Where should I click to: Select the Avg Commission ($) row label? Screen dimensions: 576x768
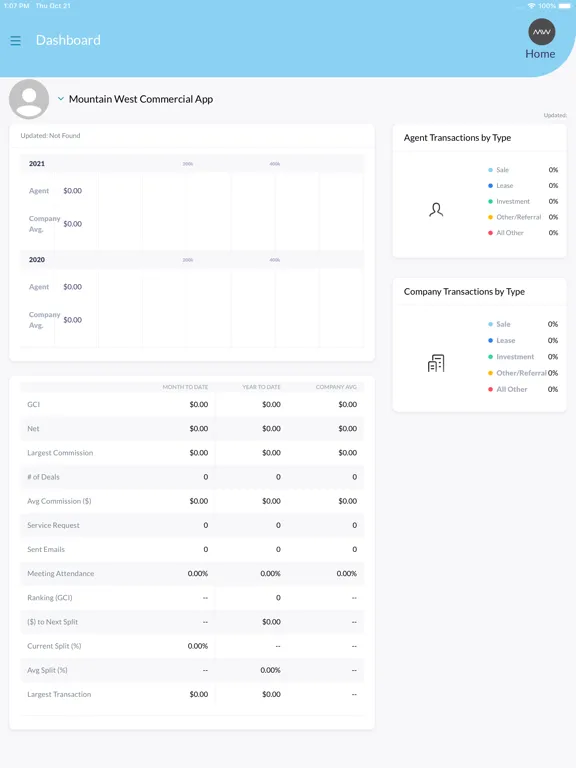coord(59,501)
